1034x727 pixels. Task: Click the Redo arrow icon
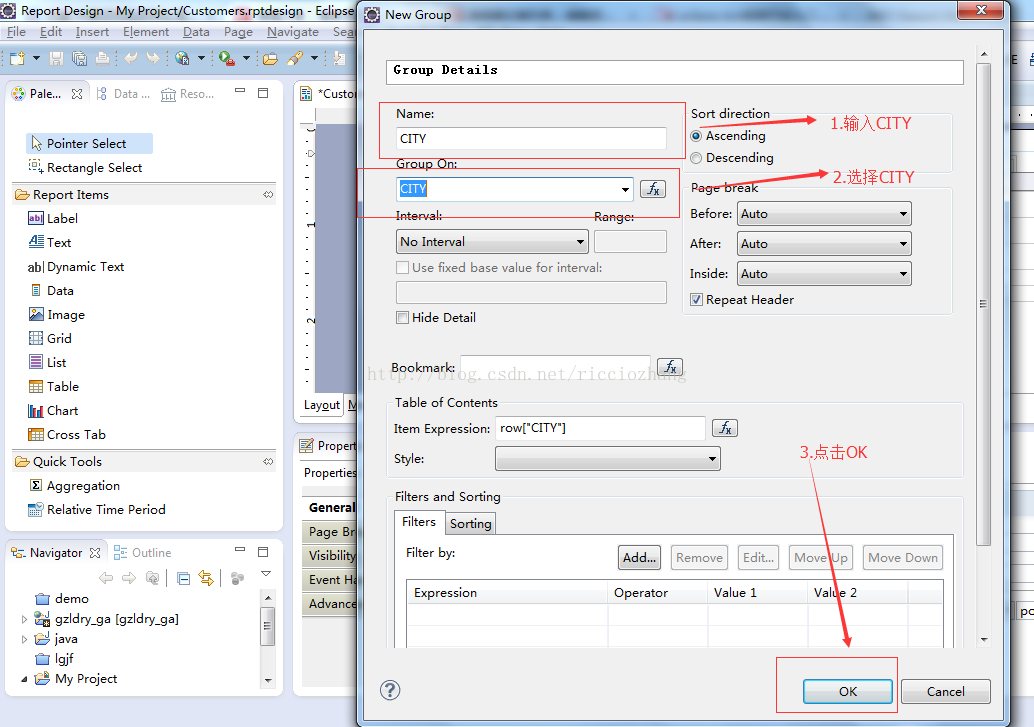pos(153,58)
